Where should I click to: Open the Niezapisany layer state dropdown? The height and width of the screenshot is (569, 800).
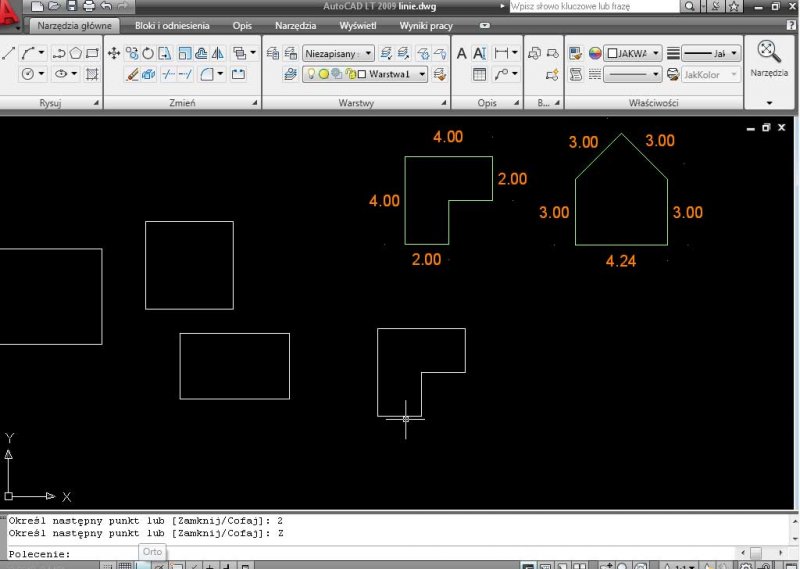click(338, 53)
